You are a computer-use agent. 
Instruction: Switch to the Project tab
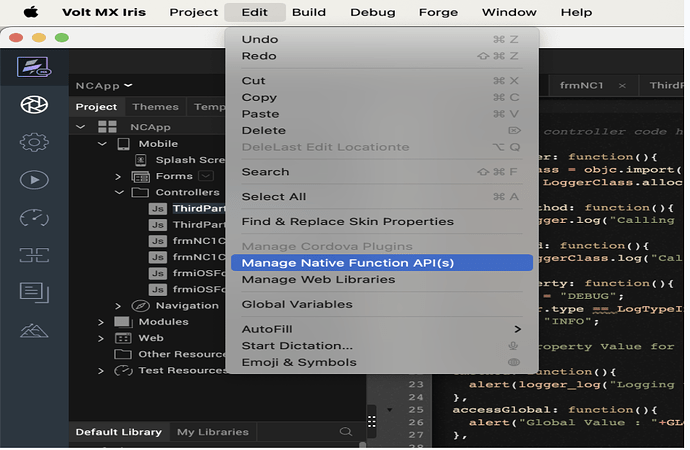pyautogui.click(x=96, y=107)
